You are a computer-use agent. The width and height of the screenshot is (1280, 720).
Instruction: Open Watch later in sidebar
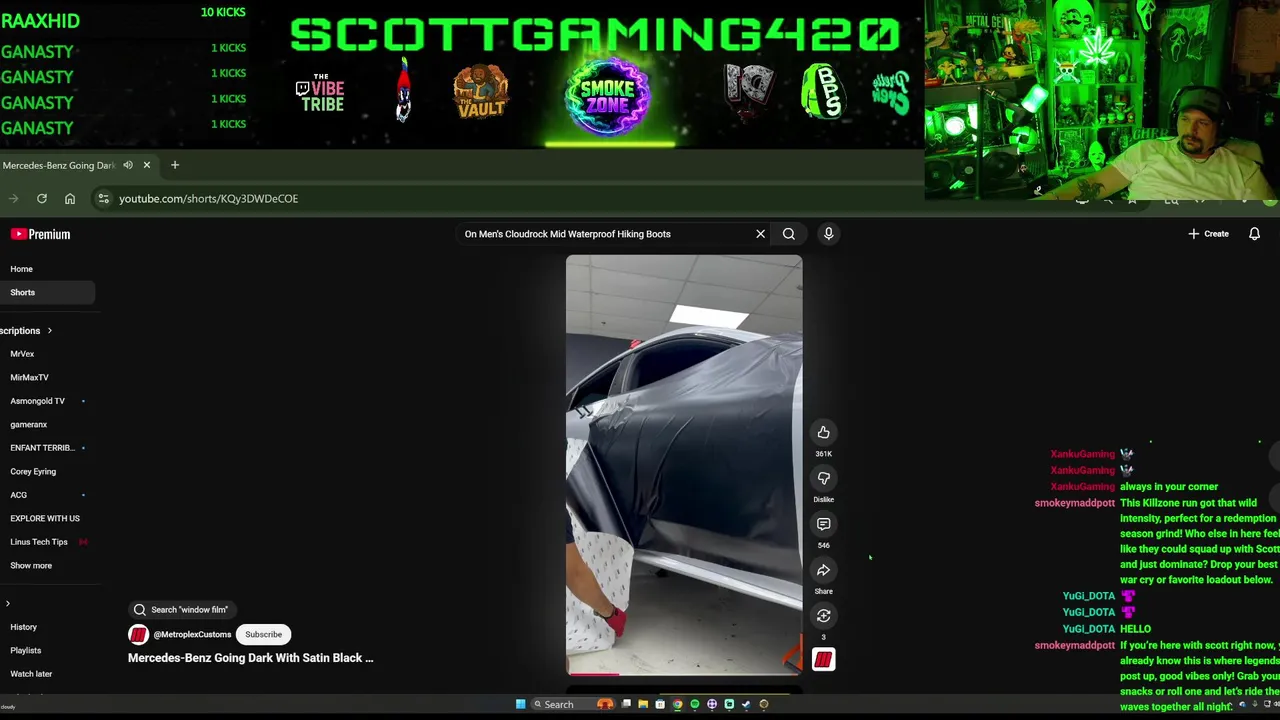(x=31, y=674)
